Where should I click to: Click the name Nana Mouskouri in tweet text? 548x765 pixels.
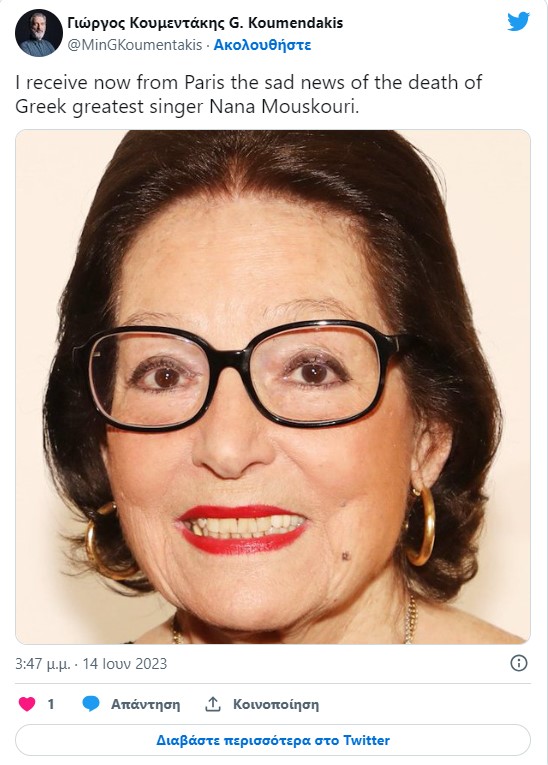284,106
